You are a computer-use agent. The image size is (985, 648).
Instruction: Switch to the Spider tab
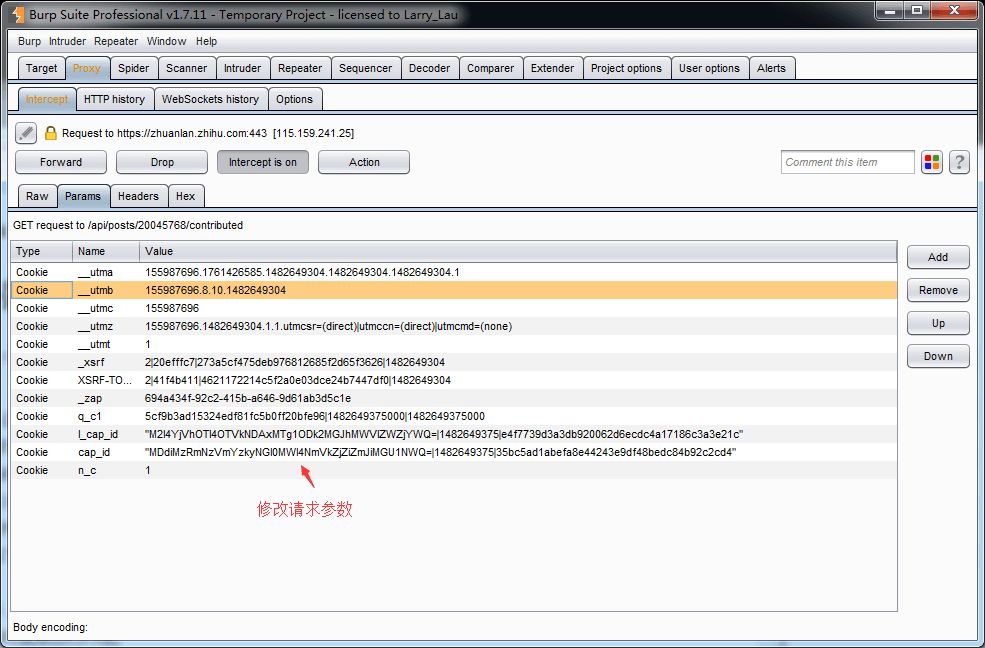point(134,68)
